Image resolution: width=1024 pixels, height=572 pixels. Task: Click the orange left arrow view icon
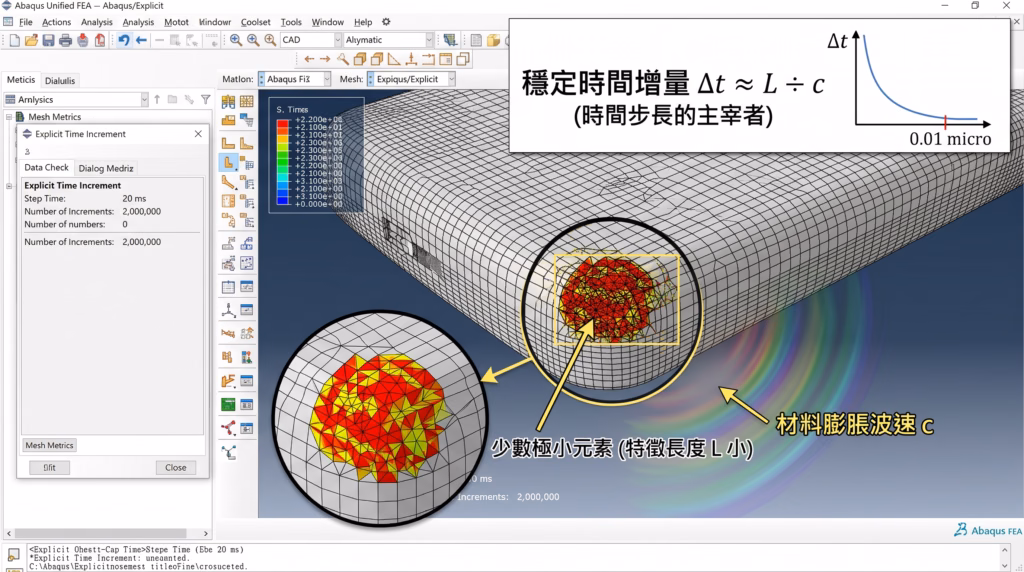pyautogui.click(x=309, y=59)
